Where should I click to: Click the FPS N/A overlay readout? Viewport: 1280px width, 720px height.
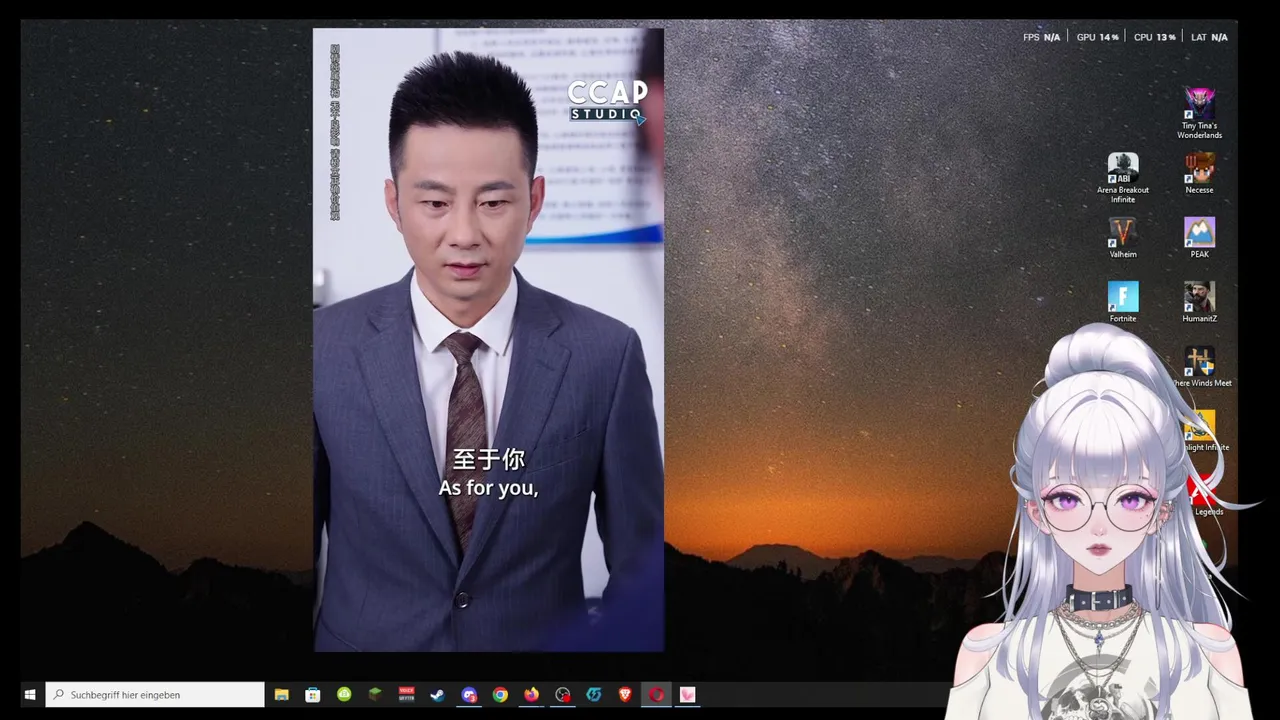[x=1041, y=37]
